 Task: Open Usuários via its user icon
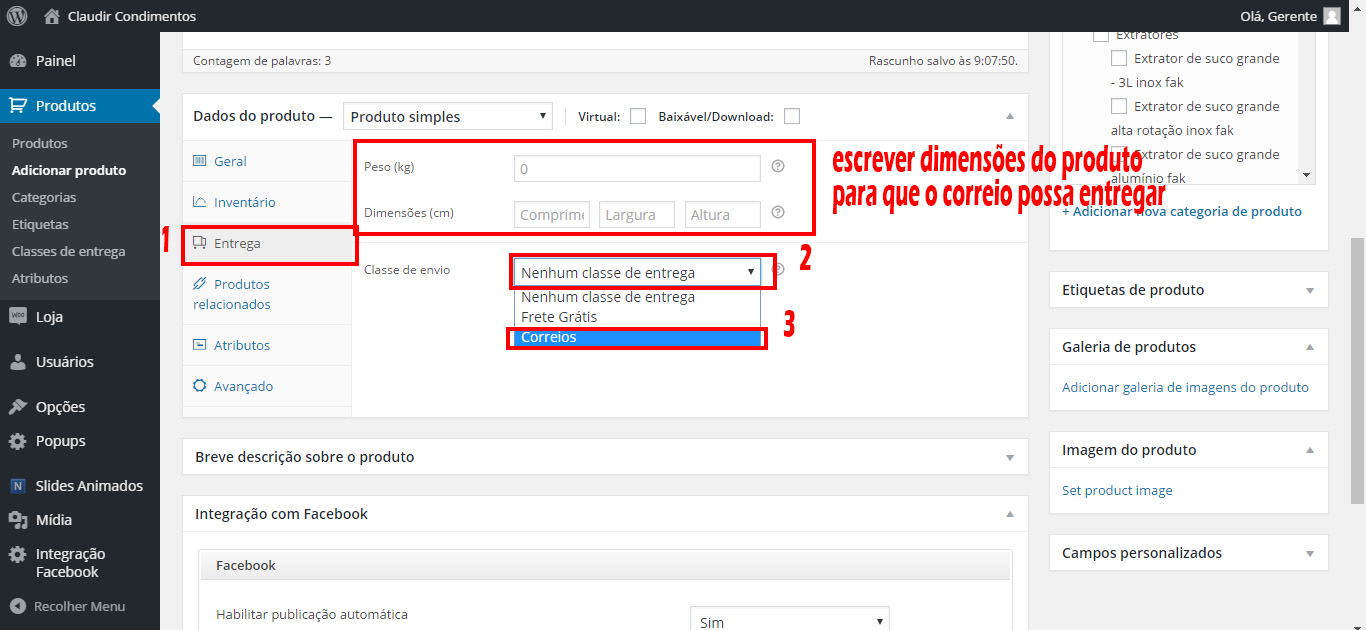[x=18, y=362]
